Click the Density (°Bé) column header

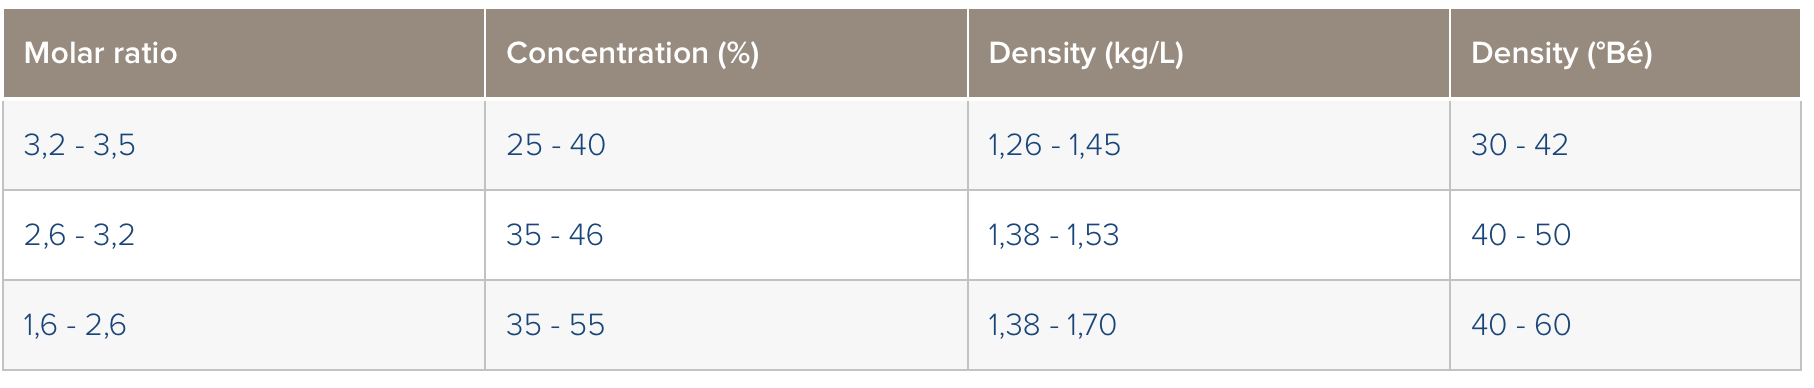click(1625, 53)
